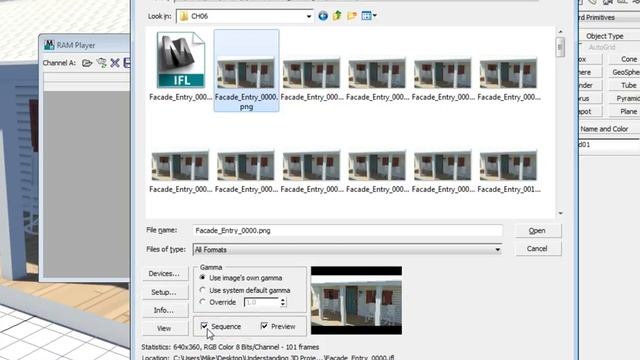Screen dimensions: 640x360
Task: Click the Statistics 640x360 text line
Action: point(231,347)
